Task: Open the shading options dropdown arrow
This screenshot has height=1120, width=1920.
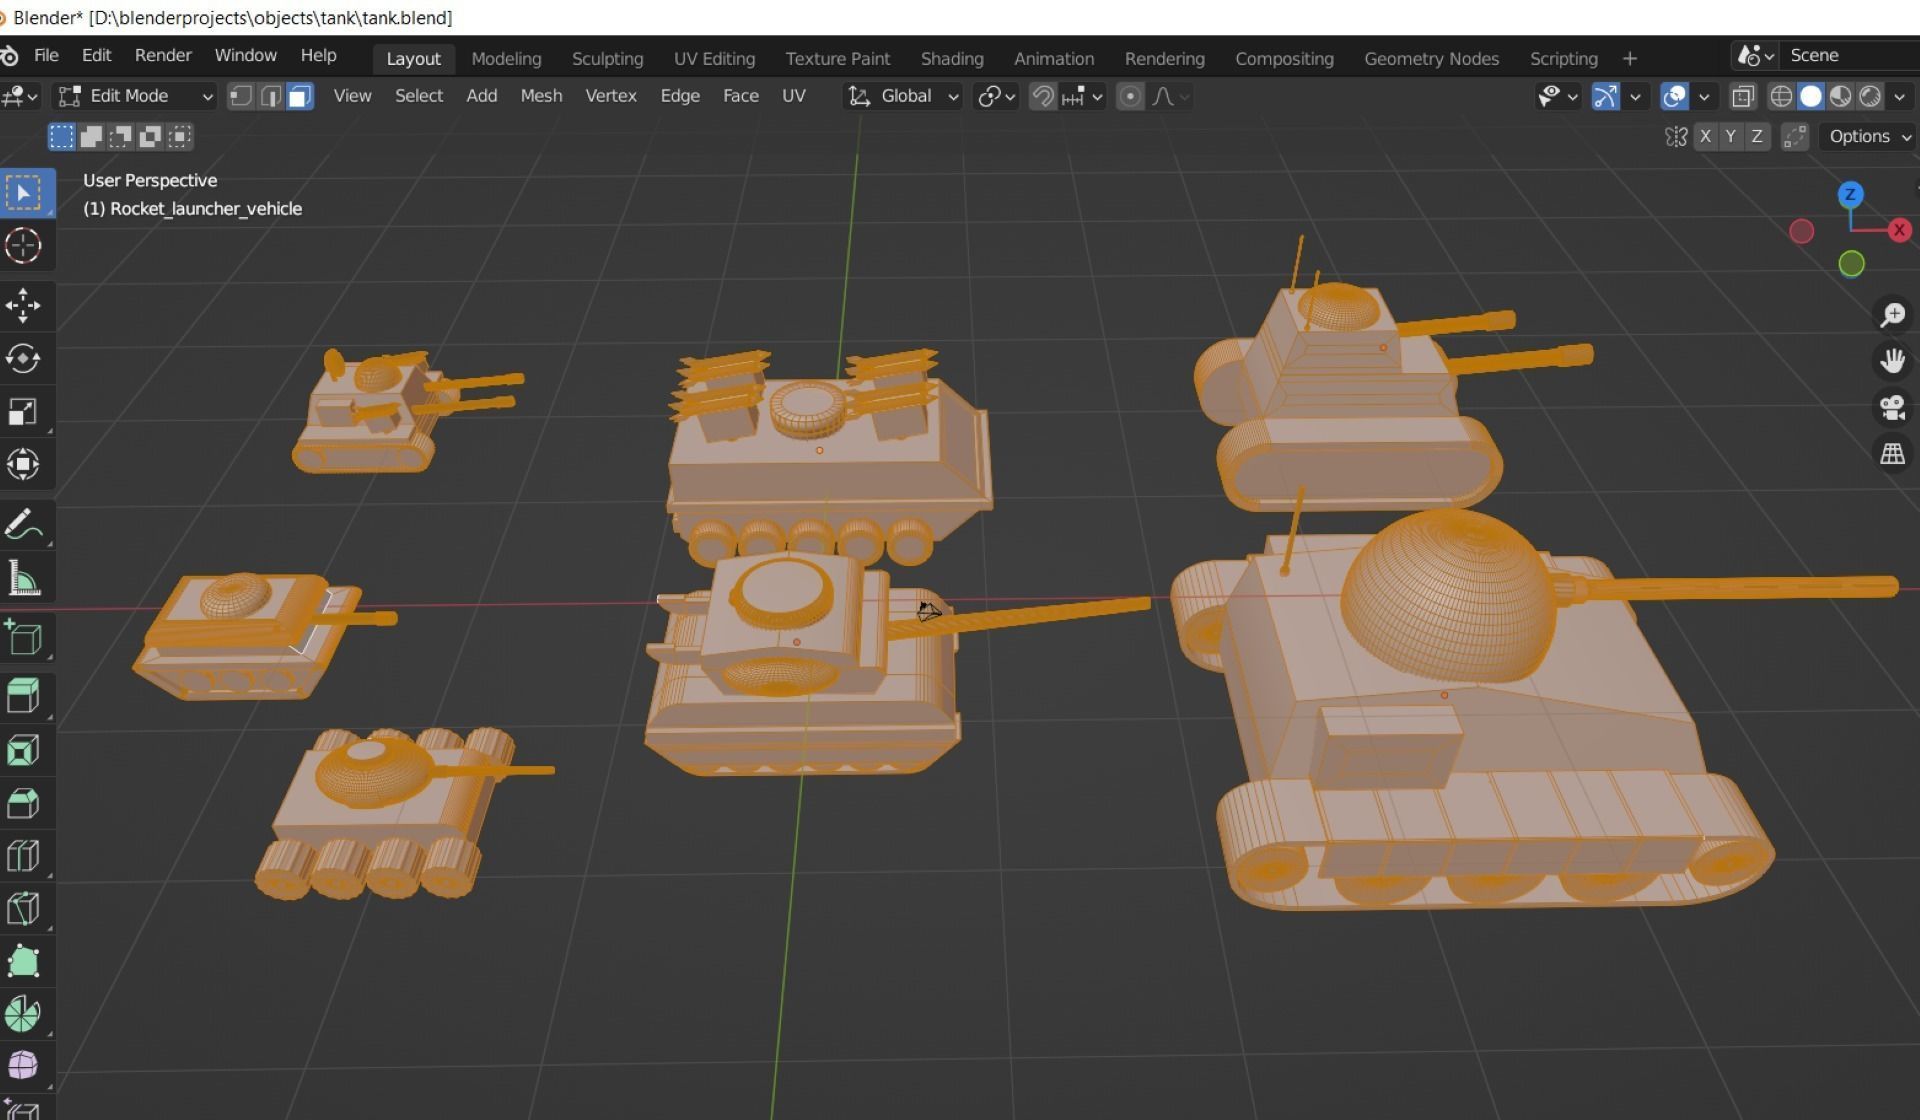Action: pyautogui.click(x=1899, y=96)
